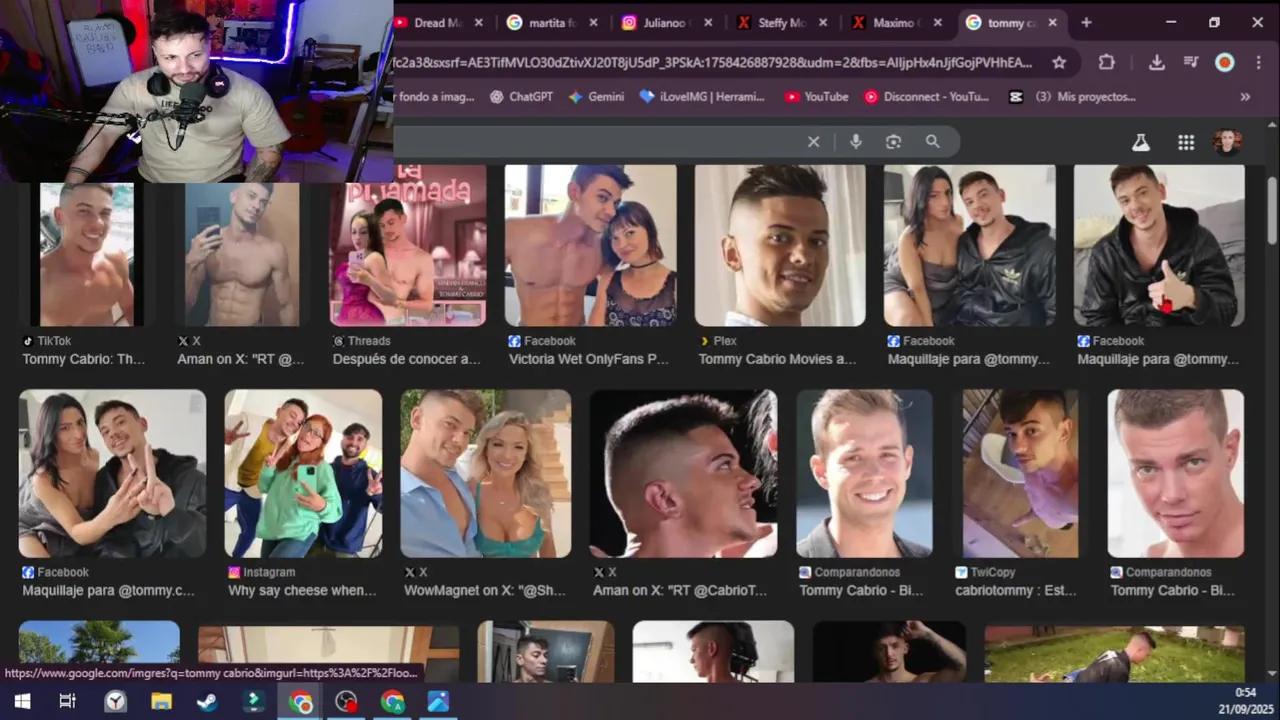Image resolution: width=1280 pixels, height=720 pixels.
Task: Click "Tommy Cabrio: Th..." TikTok caption
Action: [x=84, y=359]
